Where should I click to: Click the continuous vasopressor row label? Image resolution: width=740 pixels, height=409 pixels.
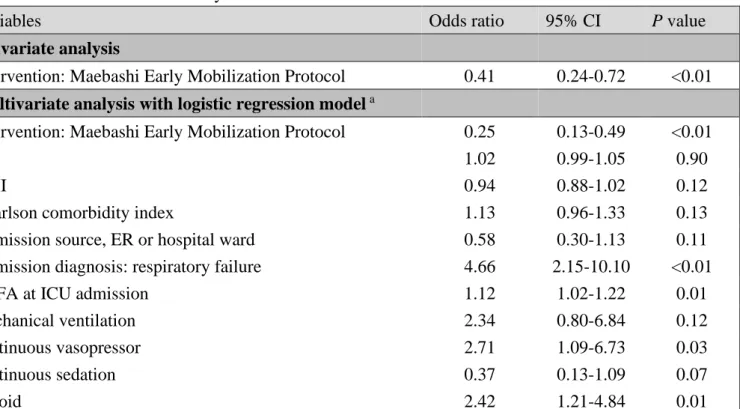(x=70, y=348)
